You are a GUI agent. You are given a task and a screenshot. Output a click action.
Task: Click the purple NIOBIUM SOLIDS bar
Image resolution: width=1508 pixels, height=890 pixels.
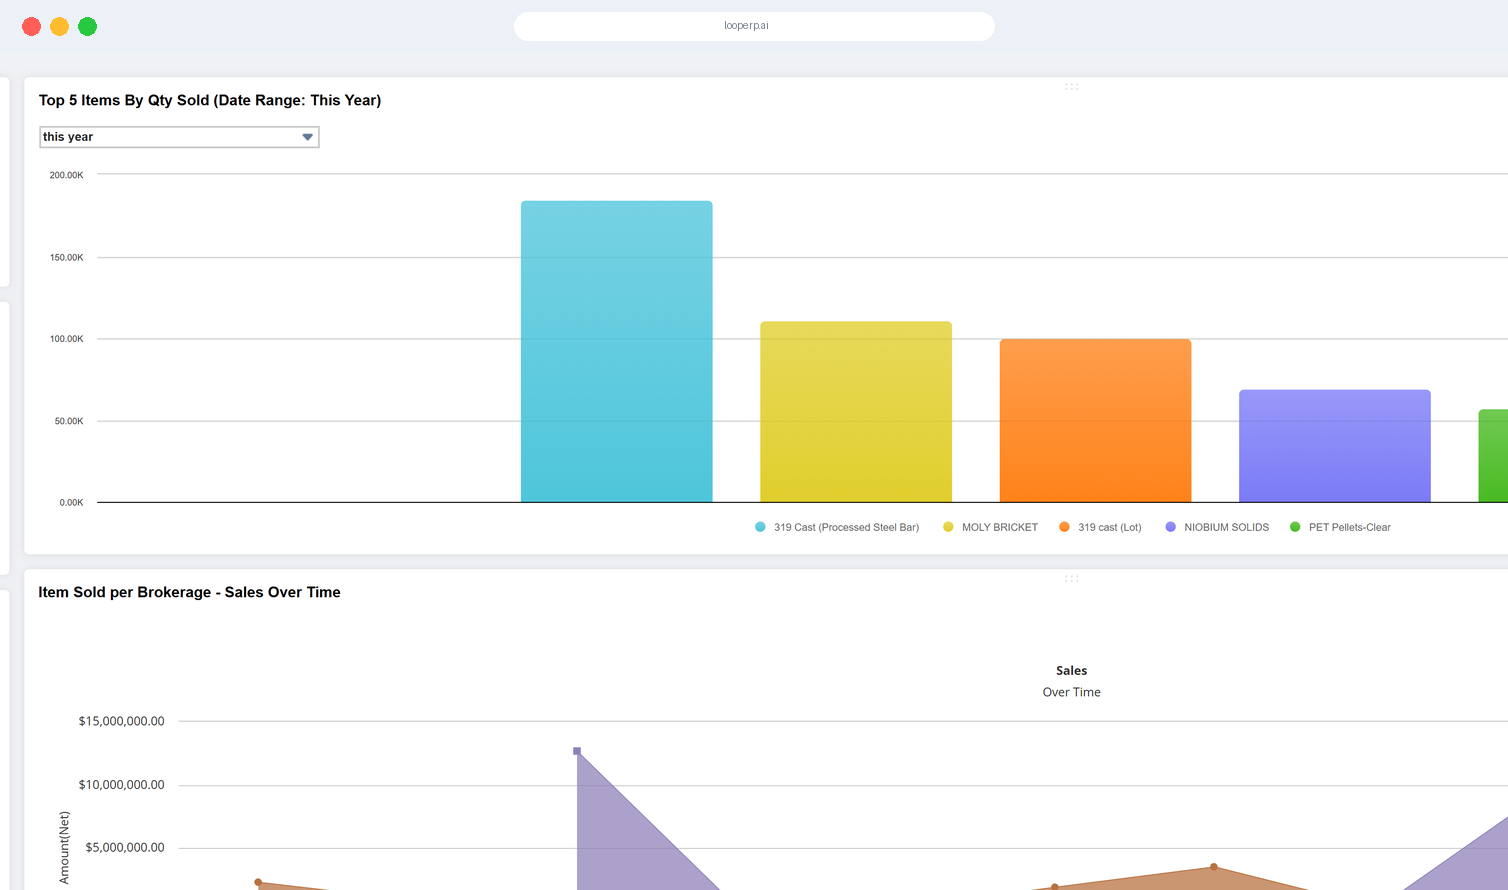click(1335, 446)
